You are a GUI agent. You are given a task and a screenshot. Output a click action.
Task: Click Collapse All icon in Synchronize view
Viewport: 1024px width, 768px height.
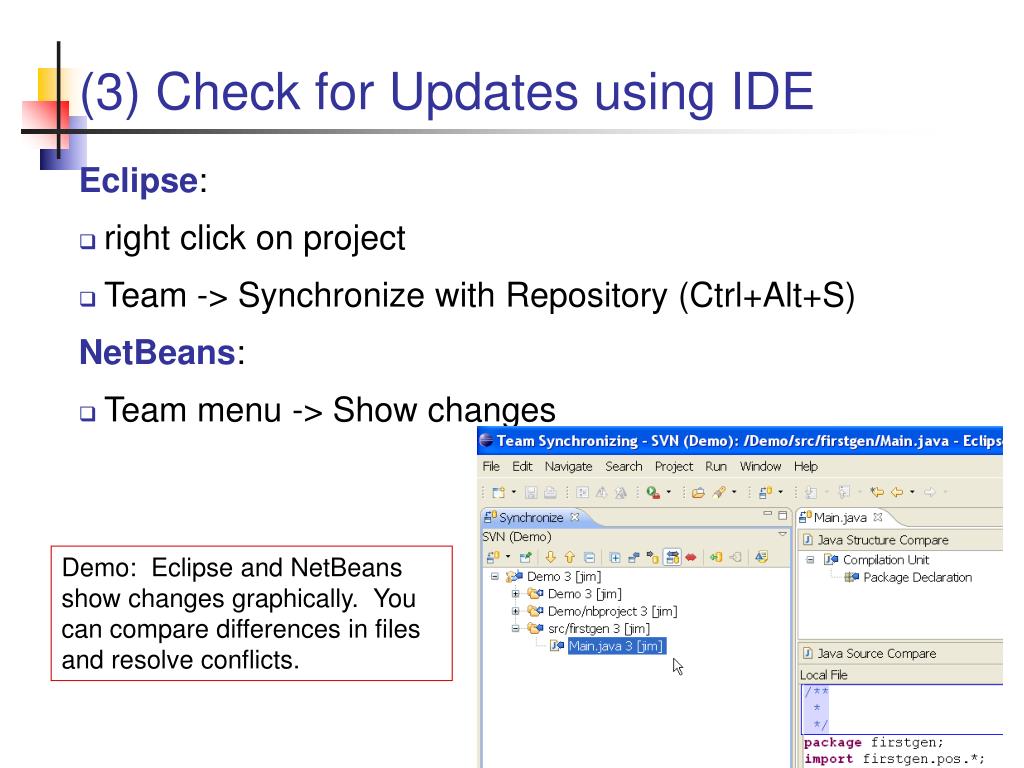click(589, 558)
